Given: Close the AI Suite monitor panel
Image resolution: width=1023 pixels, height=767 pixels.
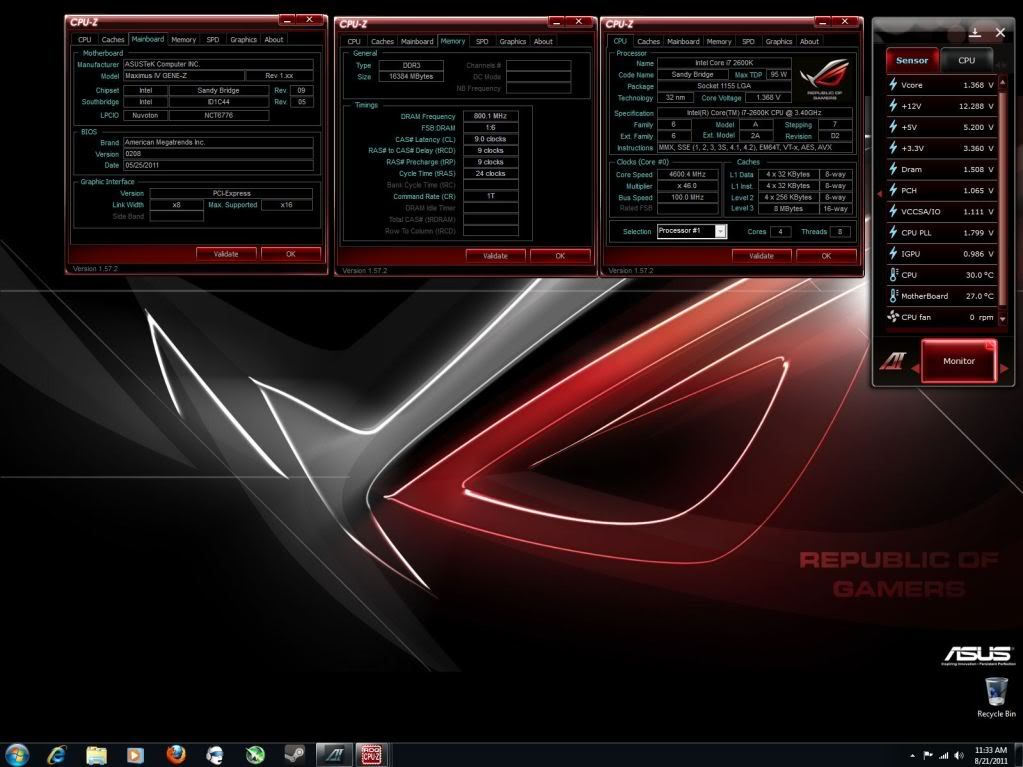Looking at the screenshot, I should [1000, 32].
